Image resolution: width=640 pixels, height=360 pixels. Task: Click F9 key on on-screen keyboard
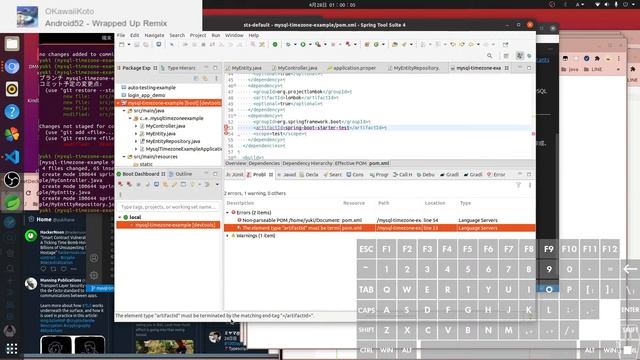coord(549,249)
